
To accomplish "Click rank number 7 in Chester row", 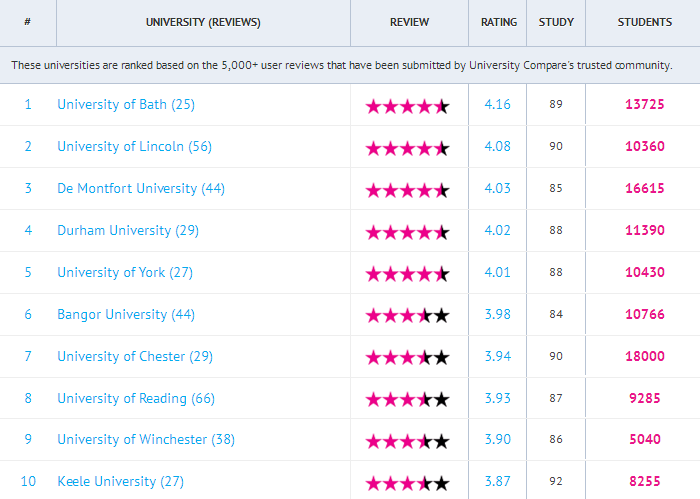I will 28,356.
